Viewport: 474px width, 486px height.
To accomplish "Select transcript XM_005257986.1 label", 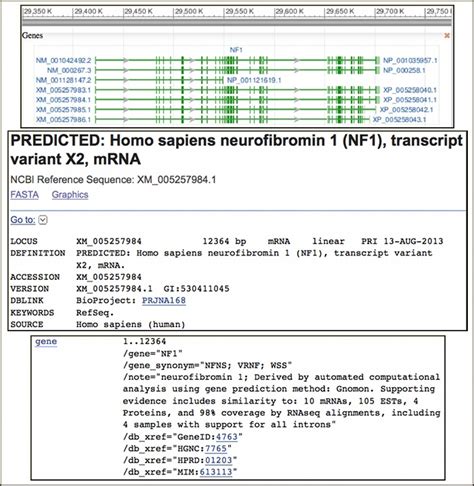I will [x=63, y=120].
